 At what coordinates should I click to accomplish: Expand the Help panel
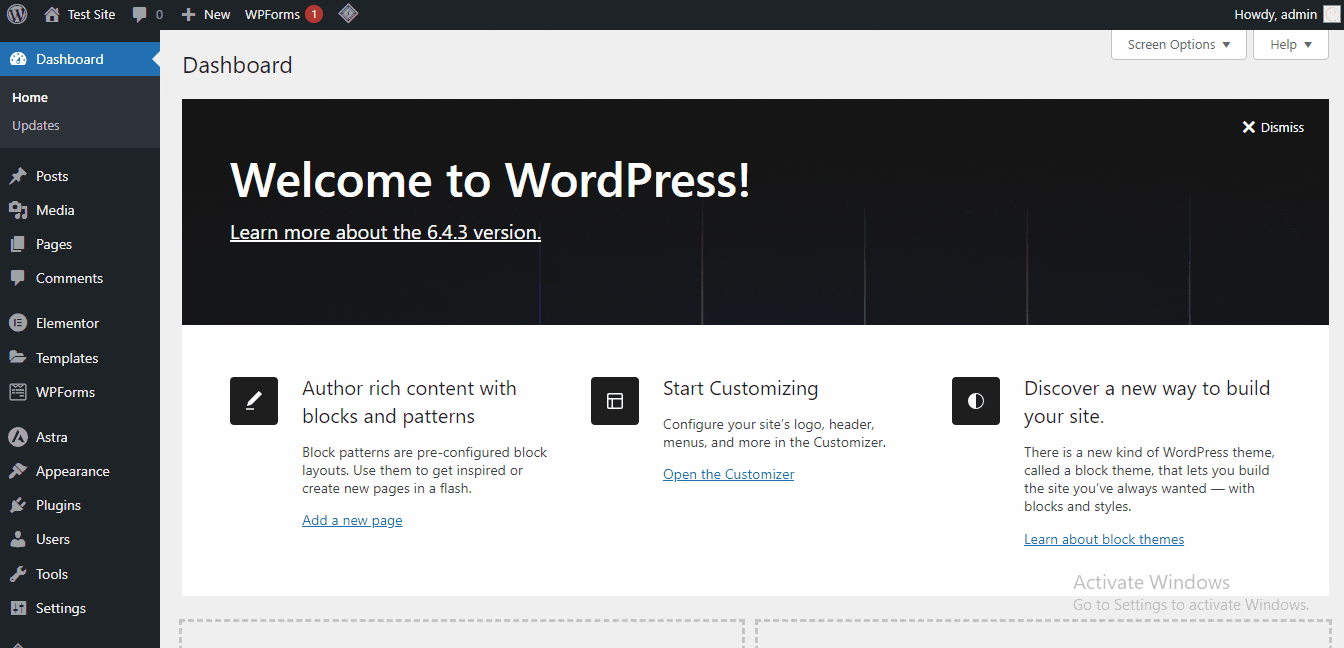click(x=1290, y=44)
